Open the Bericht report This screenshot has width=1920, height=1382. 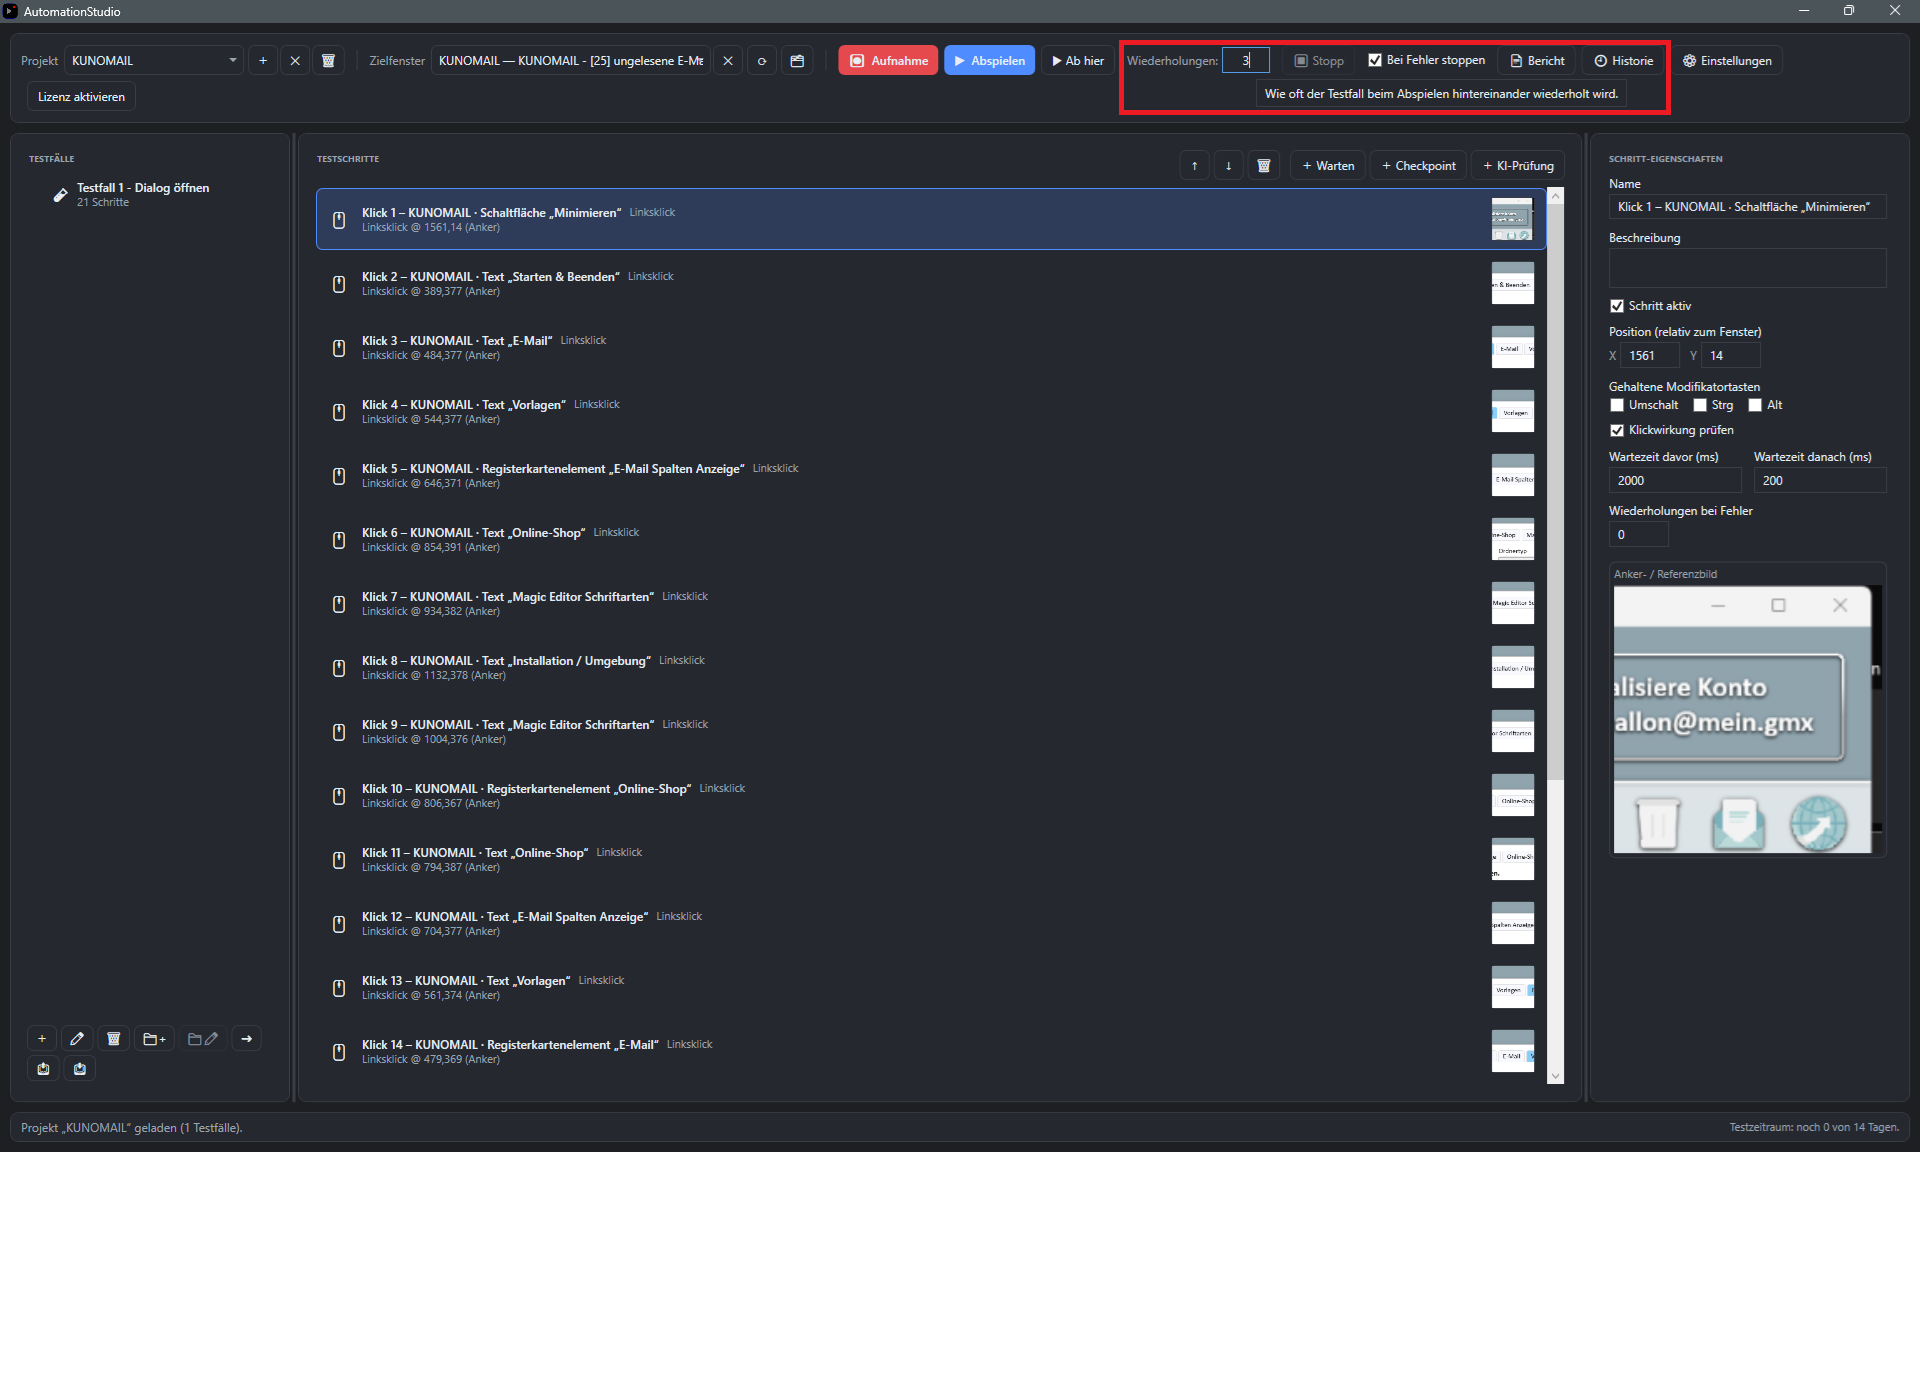[x=1537, y=61]
